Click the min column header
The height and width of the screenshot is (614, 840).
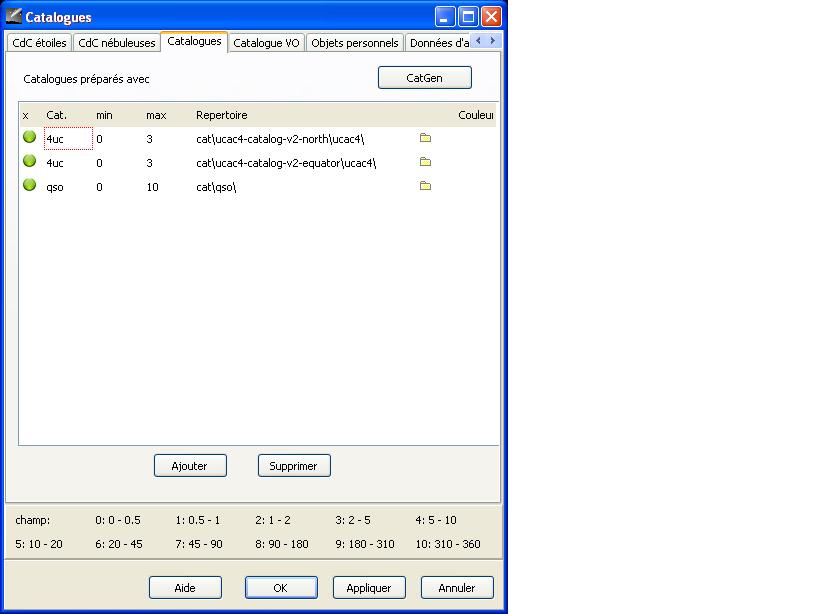pos(104,115)
